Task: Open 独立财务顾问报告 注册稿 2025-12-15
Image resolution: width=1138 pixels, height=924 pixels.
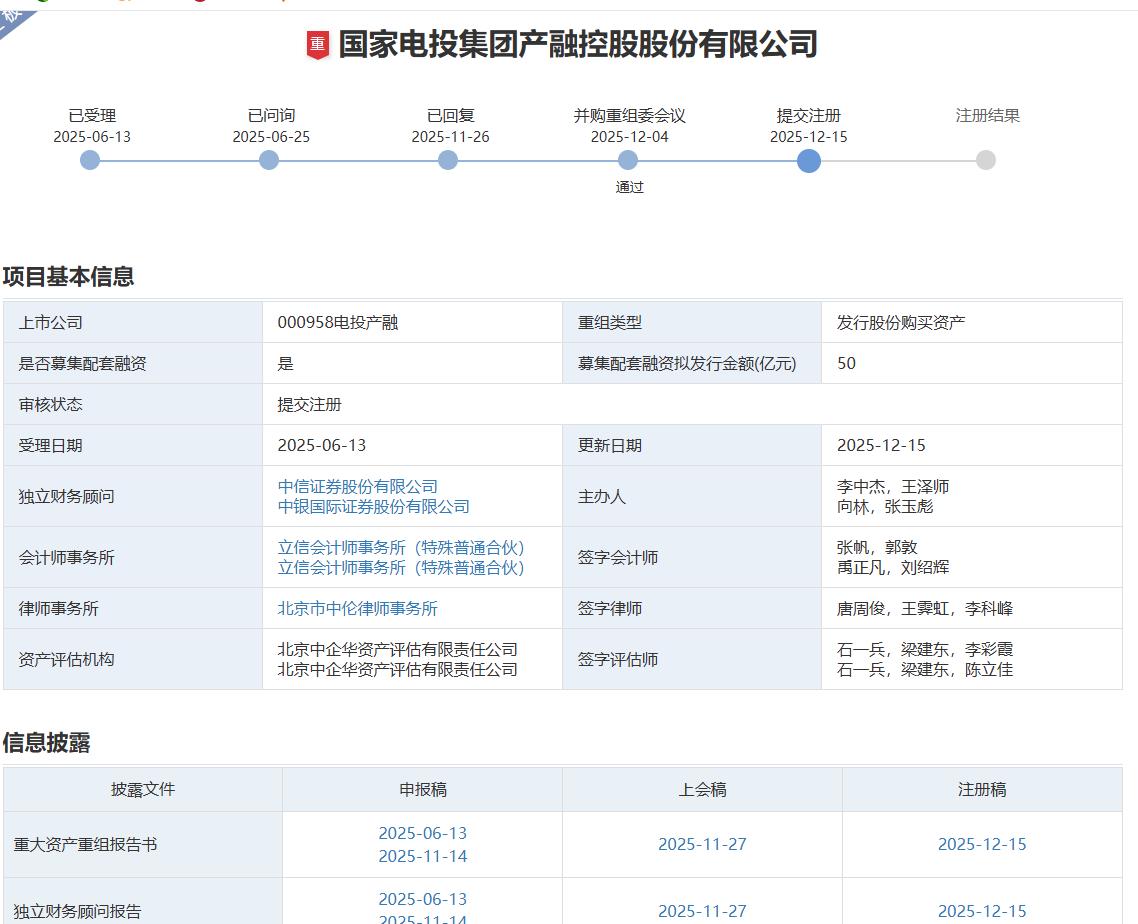Action: tap(982, 911)
